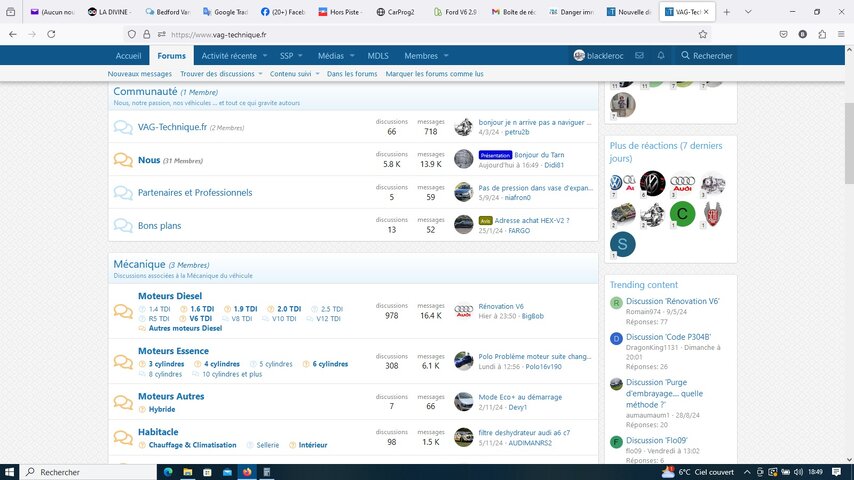Click the forum icon beside Nous
This screenshot has height=480, width=854.
pos(123,160)
